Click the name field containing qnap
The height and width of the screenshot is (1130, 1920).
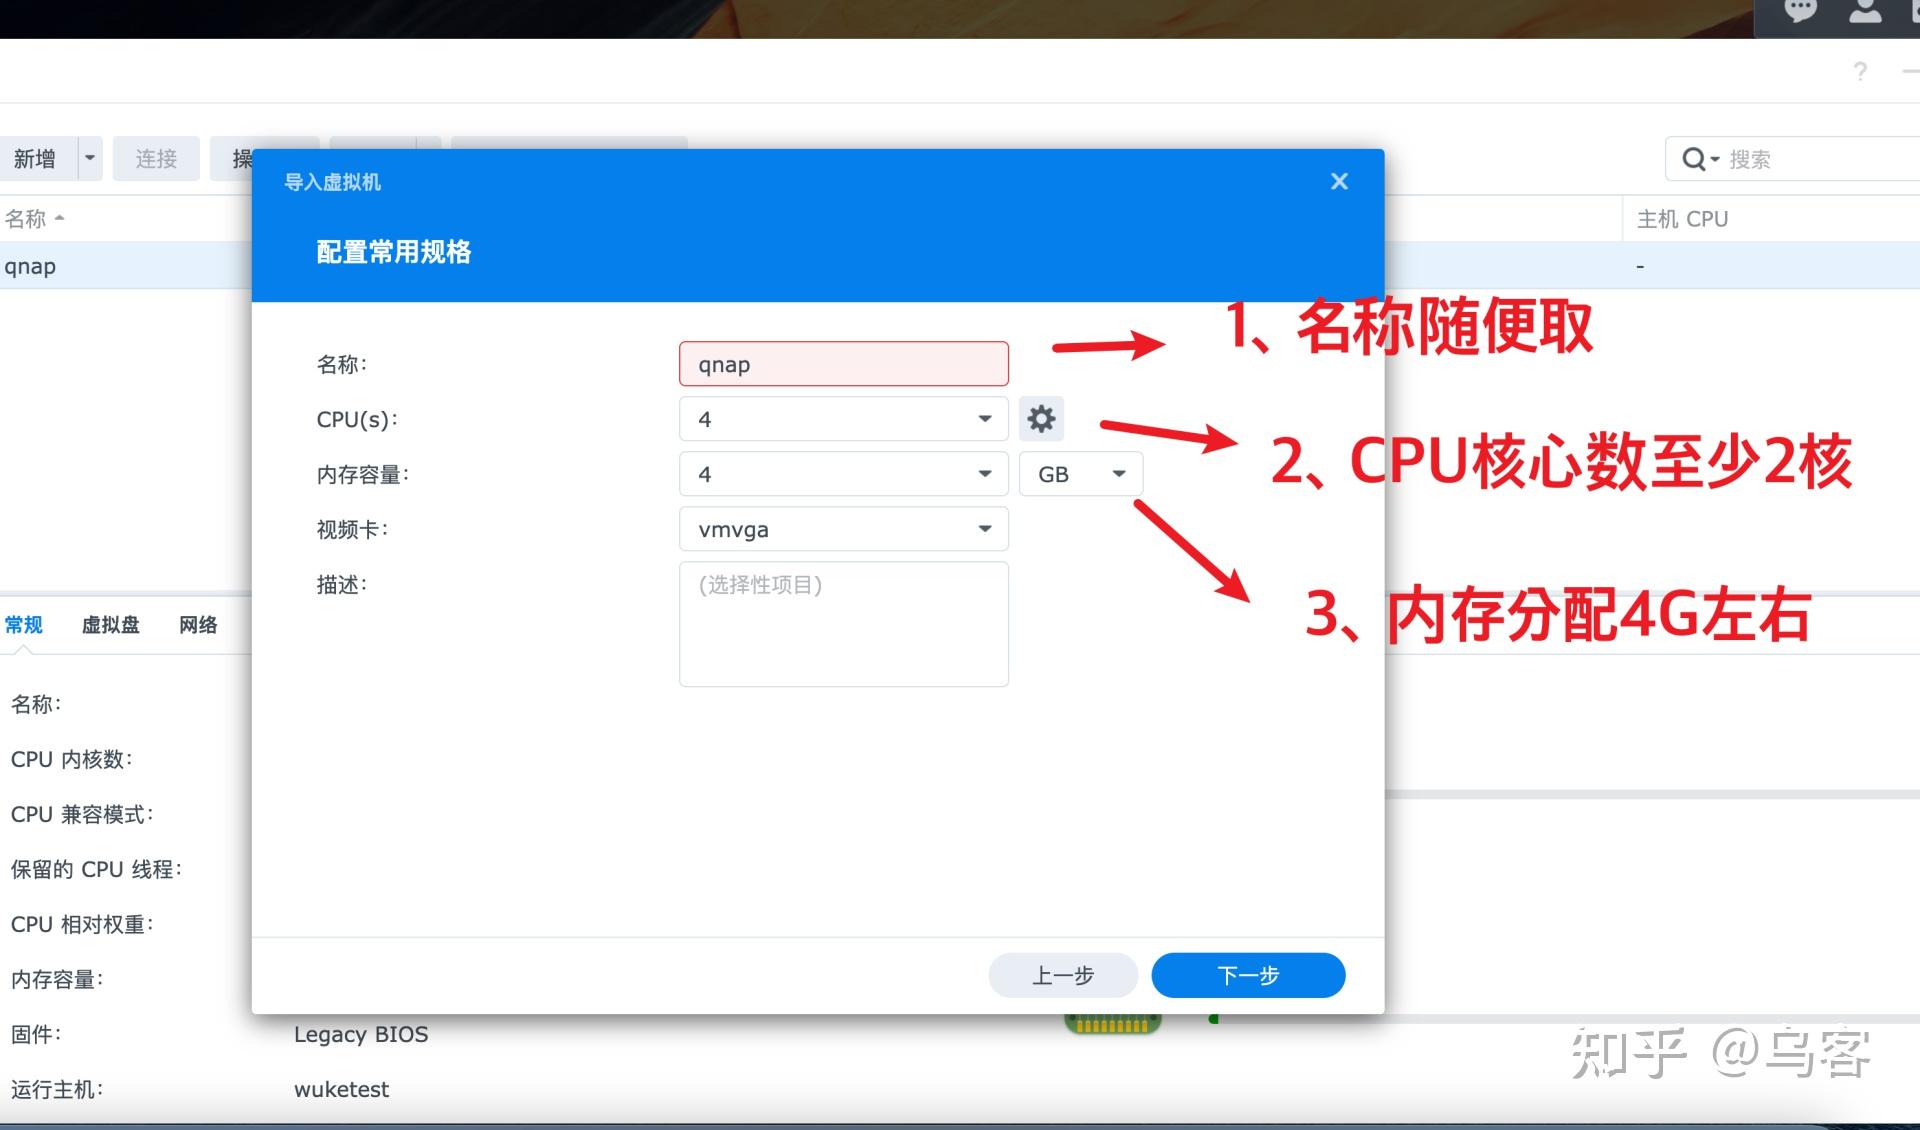click(843, 364)
